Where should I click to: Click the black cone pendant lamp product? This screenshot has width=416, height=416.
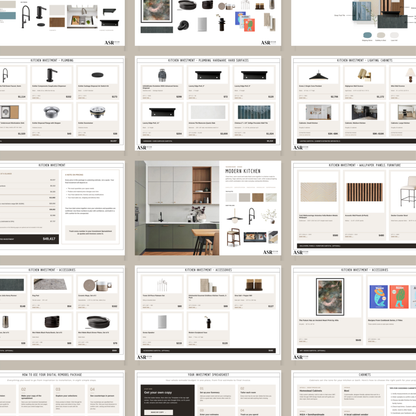tap(318, 75)
